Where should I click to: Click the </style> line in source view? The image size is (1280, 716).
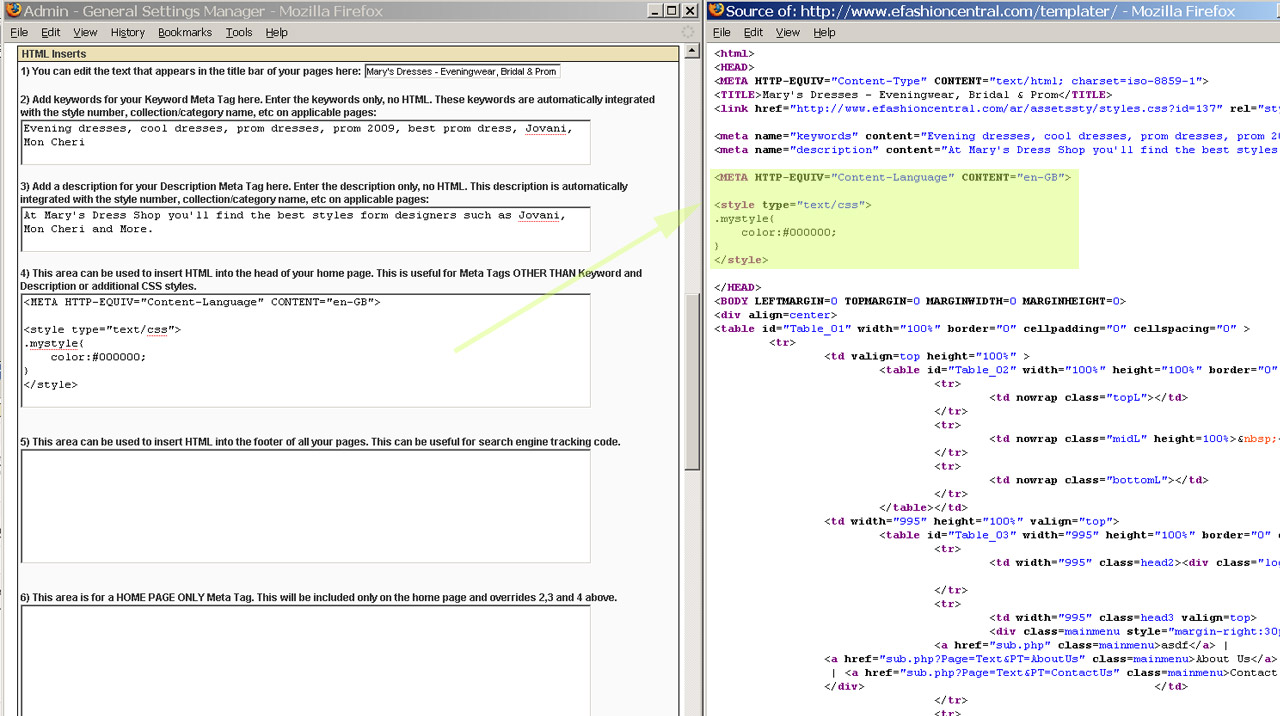741,259
